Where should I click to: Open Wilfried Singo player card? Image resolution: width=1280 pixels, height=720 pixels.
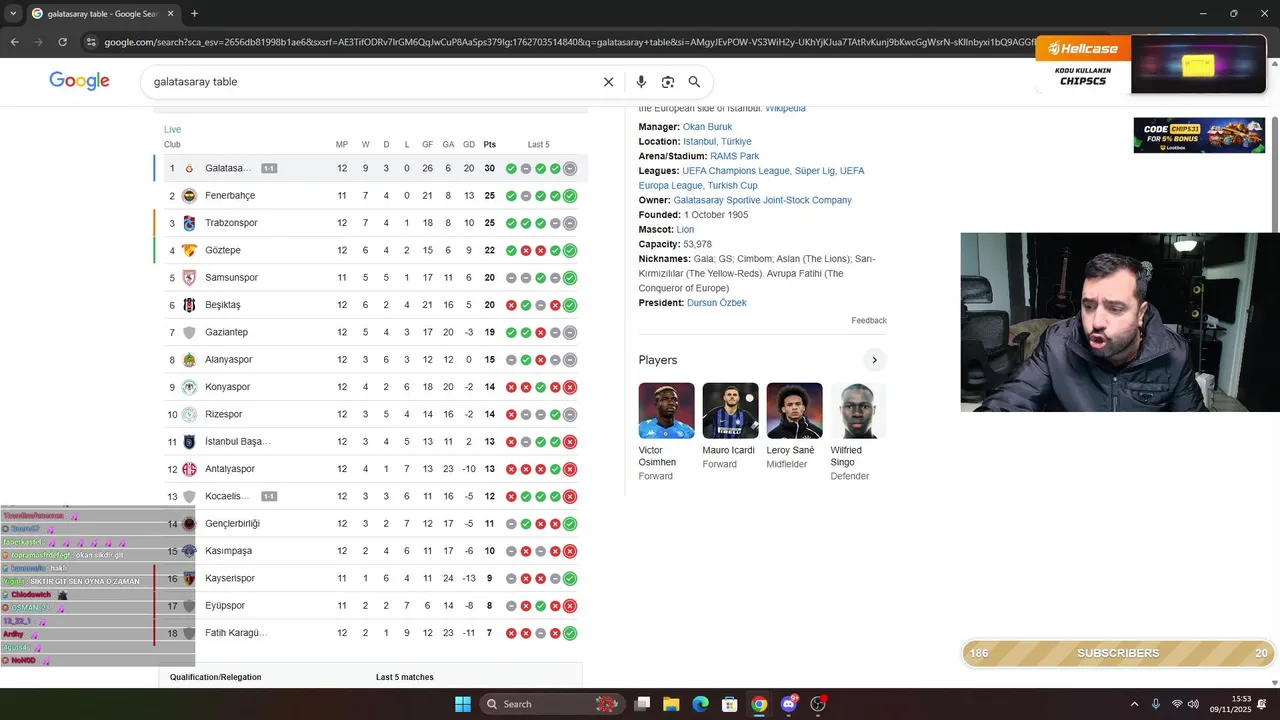[x=858, y=432]
